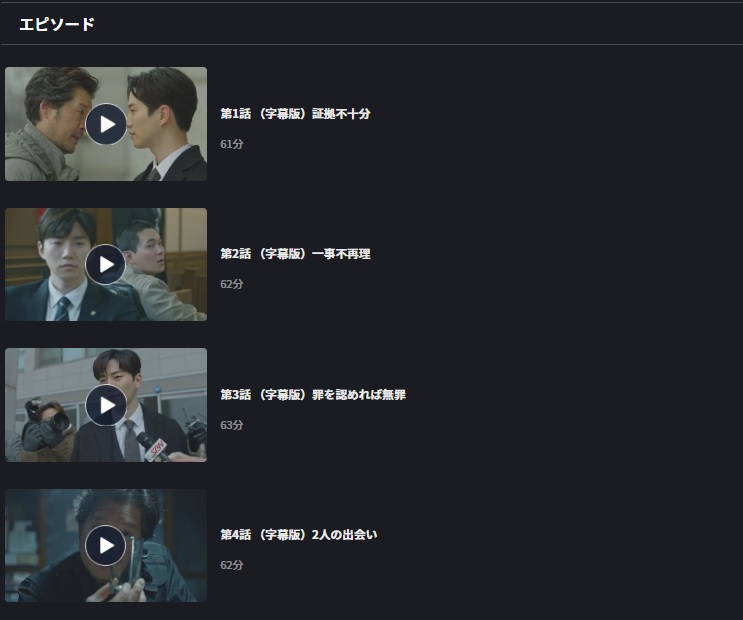Click the 62分 duration under episode 4

click(232, 565)
